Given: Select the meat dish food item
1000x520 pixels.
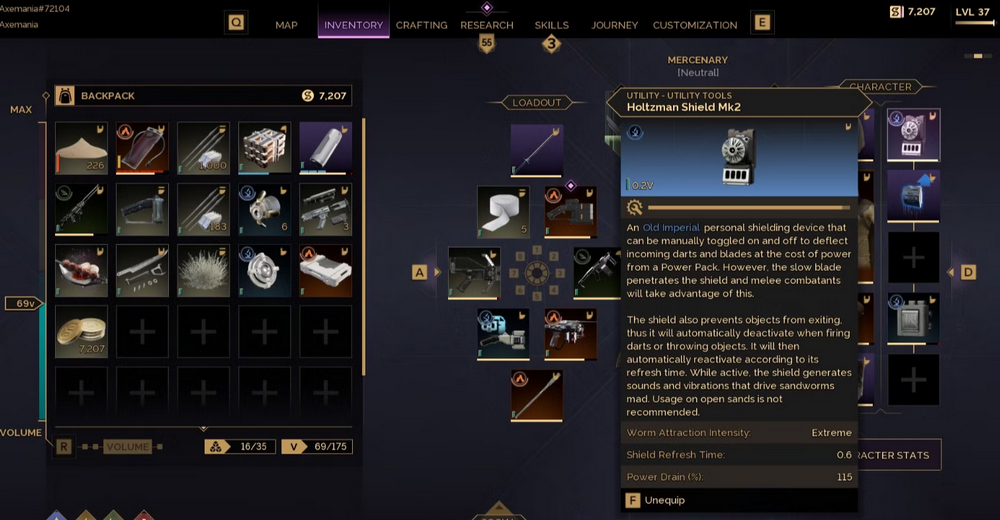Looking at the screenshot, I should coord(81,271).
